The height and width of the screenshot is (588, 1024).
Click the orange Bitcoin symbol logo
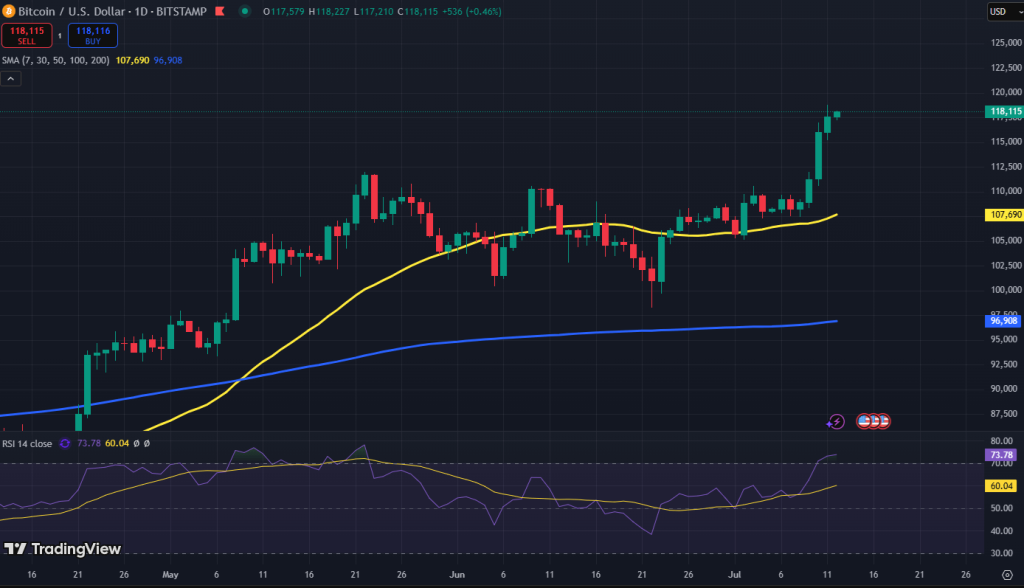pyautogui.click(x=8, y=11)
